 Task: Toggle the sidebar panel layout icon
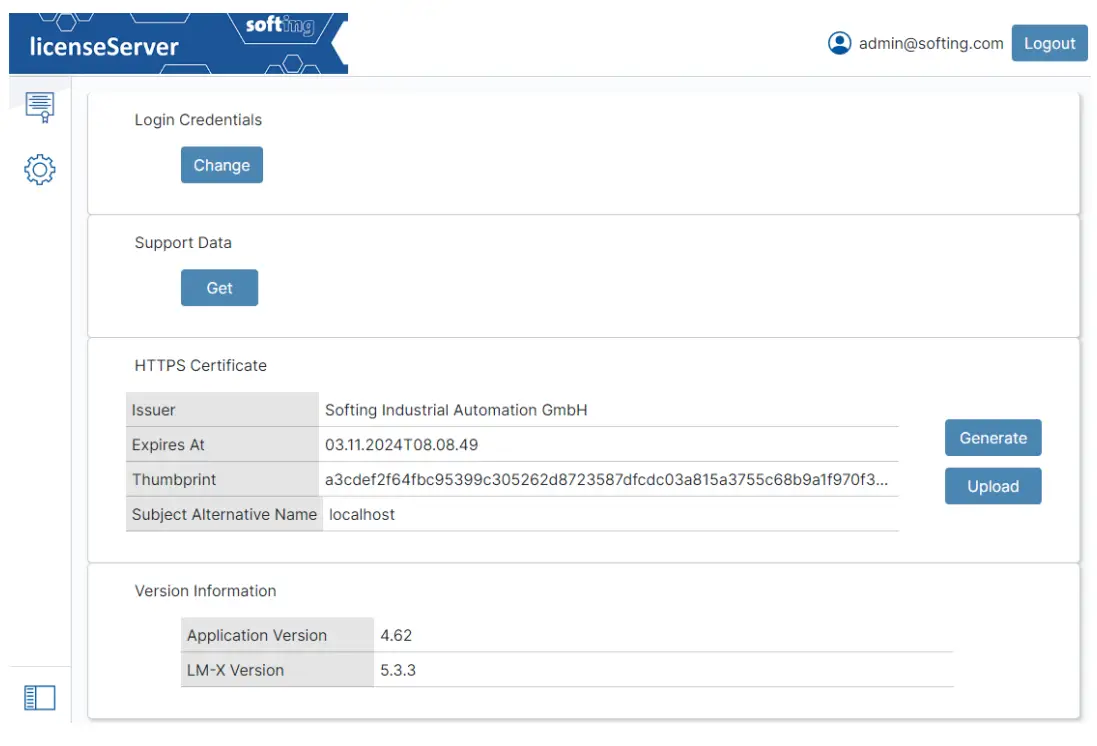click(39, 697)
